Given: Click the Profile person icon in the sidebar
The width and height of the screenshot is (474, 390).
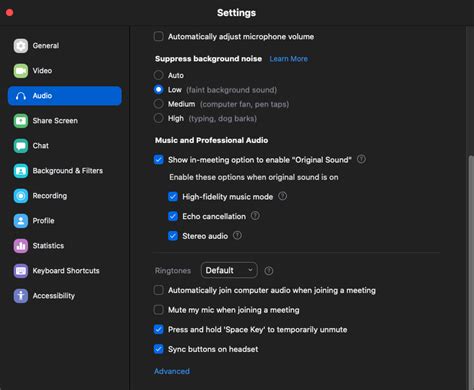Looking at the screenshot, I should click(21, 221).
